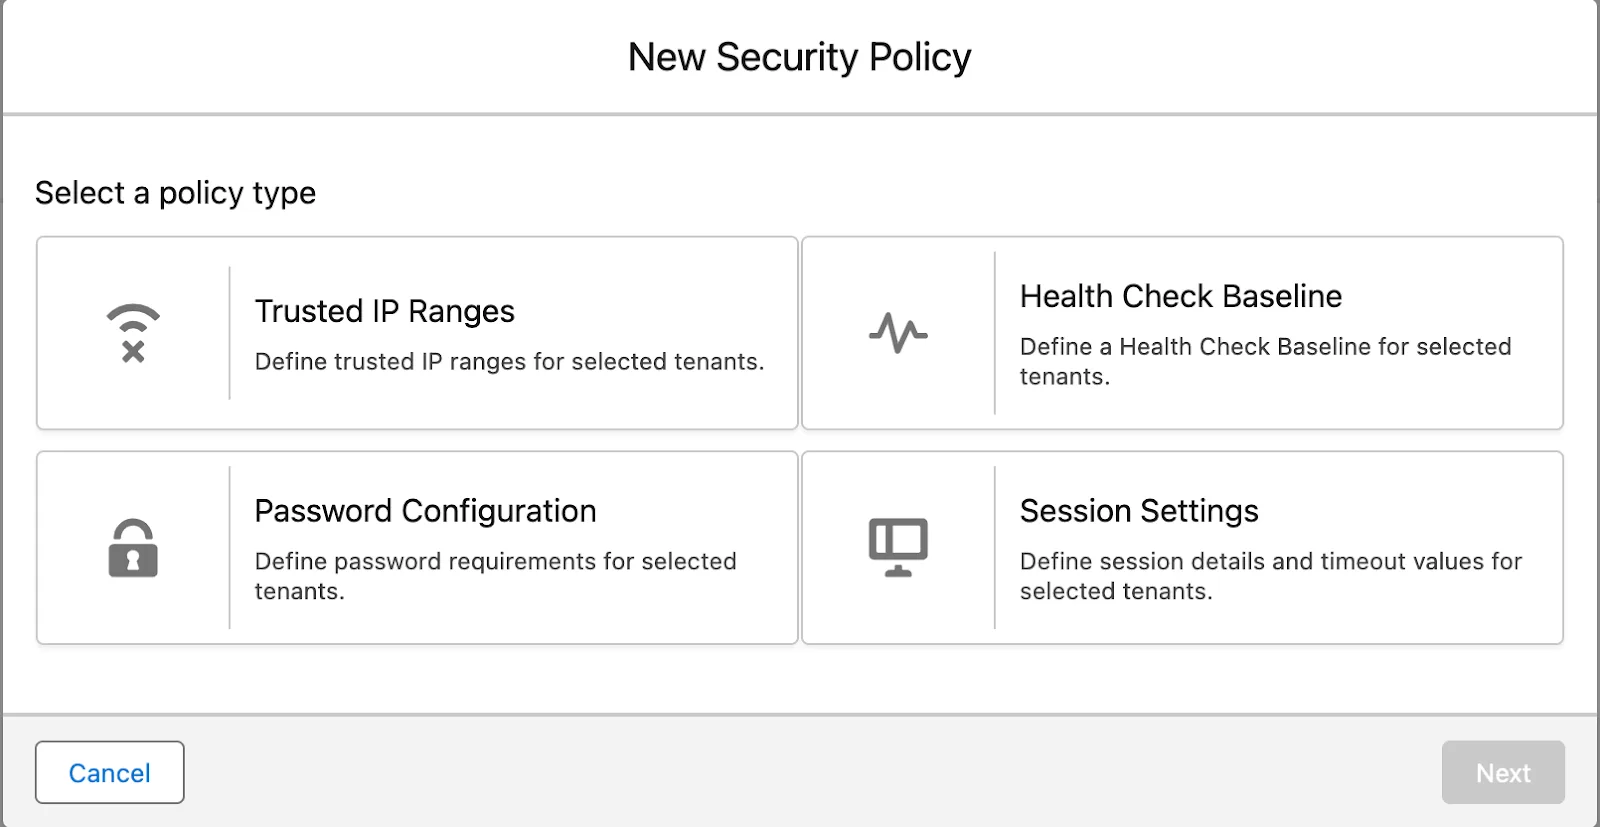1600x827 pixels.
Task: Click the white space below the policy cards
Action: tap(800, 678)
